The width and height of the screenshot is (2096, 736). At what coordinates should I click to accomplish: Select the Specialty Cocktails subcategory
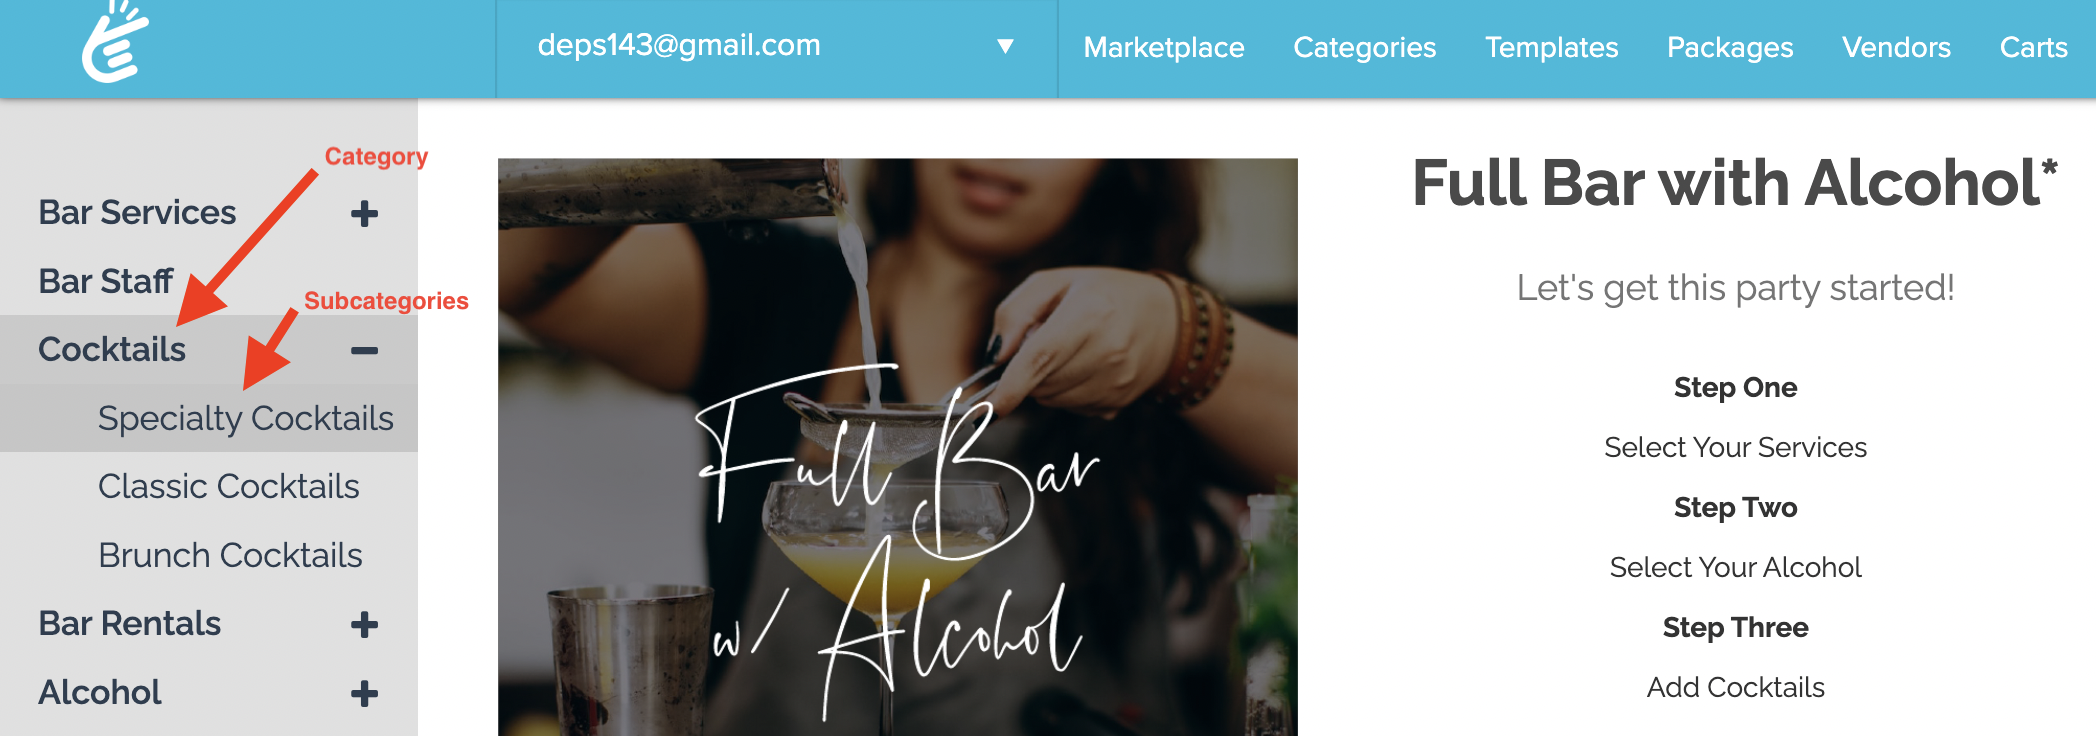(246, 418)
